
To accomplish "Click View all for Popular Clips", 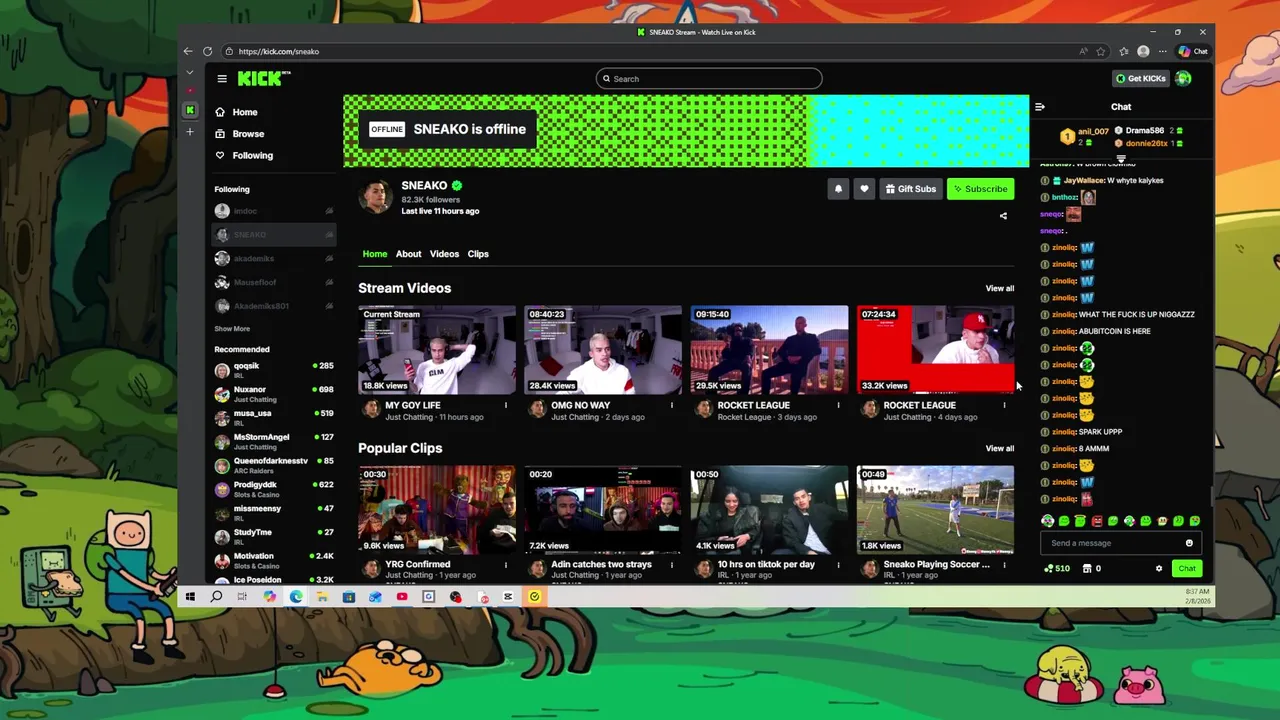I will point(1000,448).
